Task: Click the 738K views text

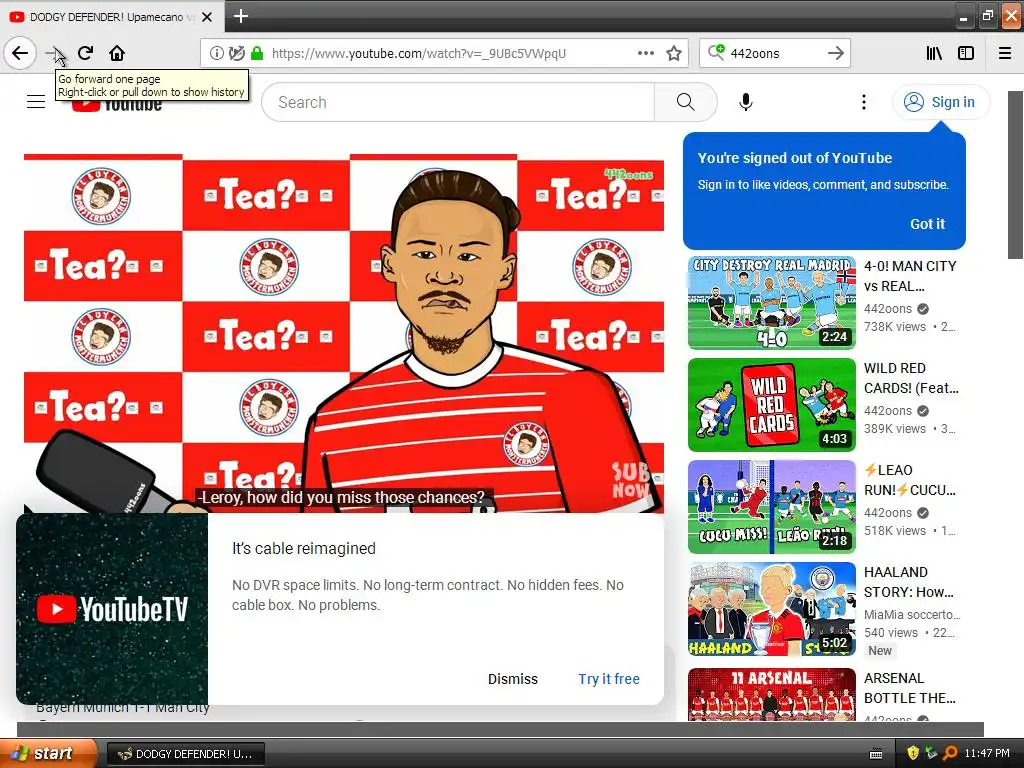Action: click(895, 327)
